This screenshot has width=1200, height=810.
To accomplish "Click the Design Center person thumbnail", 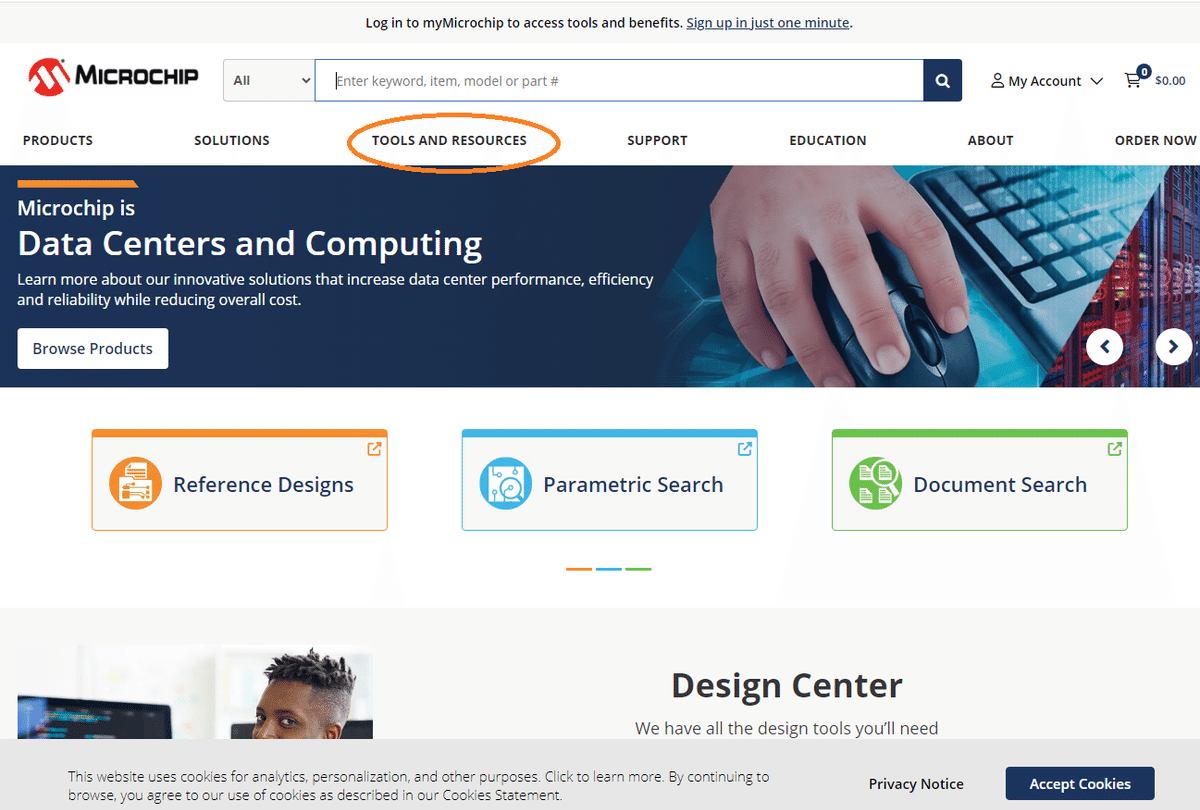I will click(195, 692).
